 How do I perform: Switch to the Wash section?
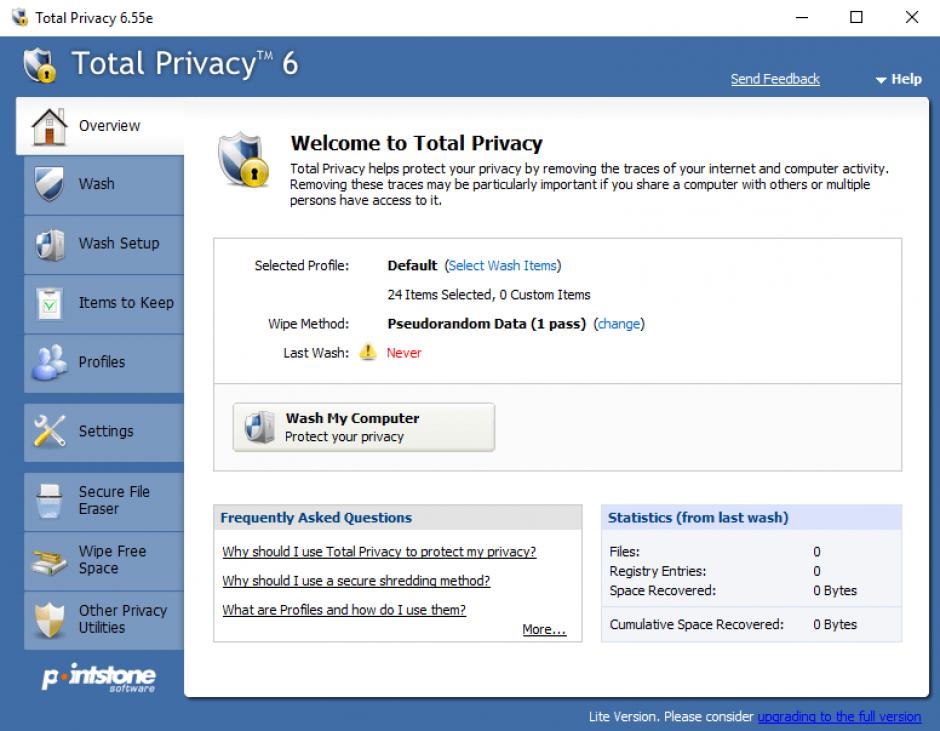[x=104, y=185]
